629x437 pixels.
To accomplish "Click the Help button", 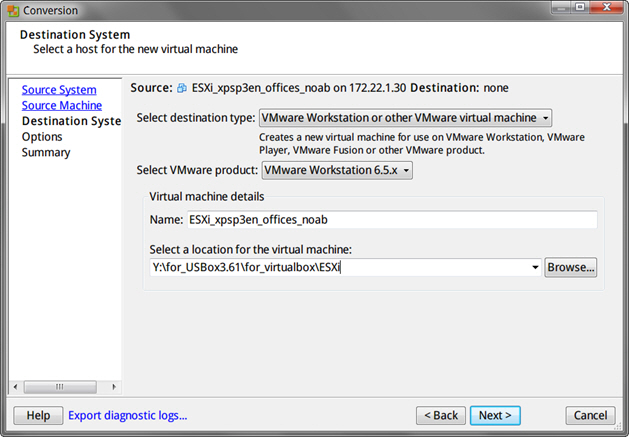I will (x=38, y=415).
